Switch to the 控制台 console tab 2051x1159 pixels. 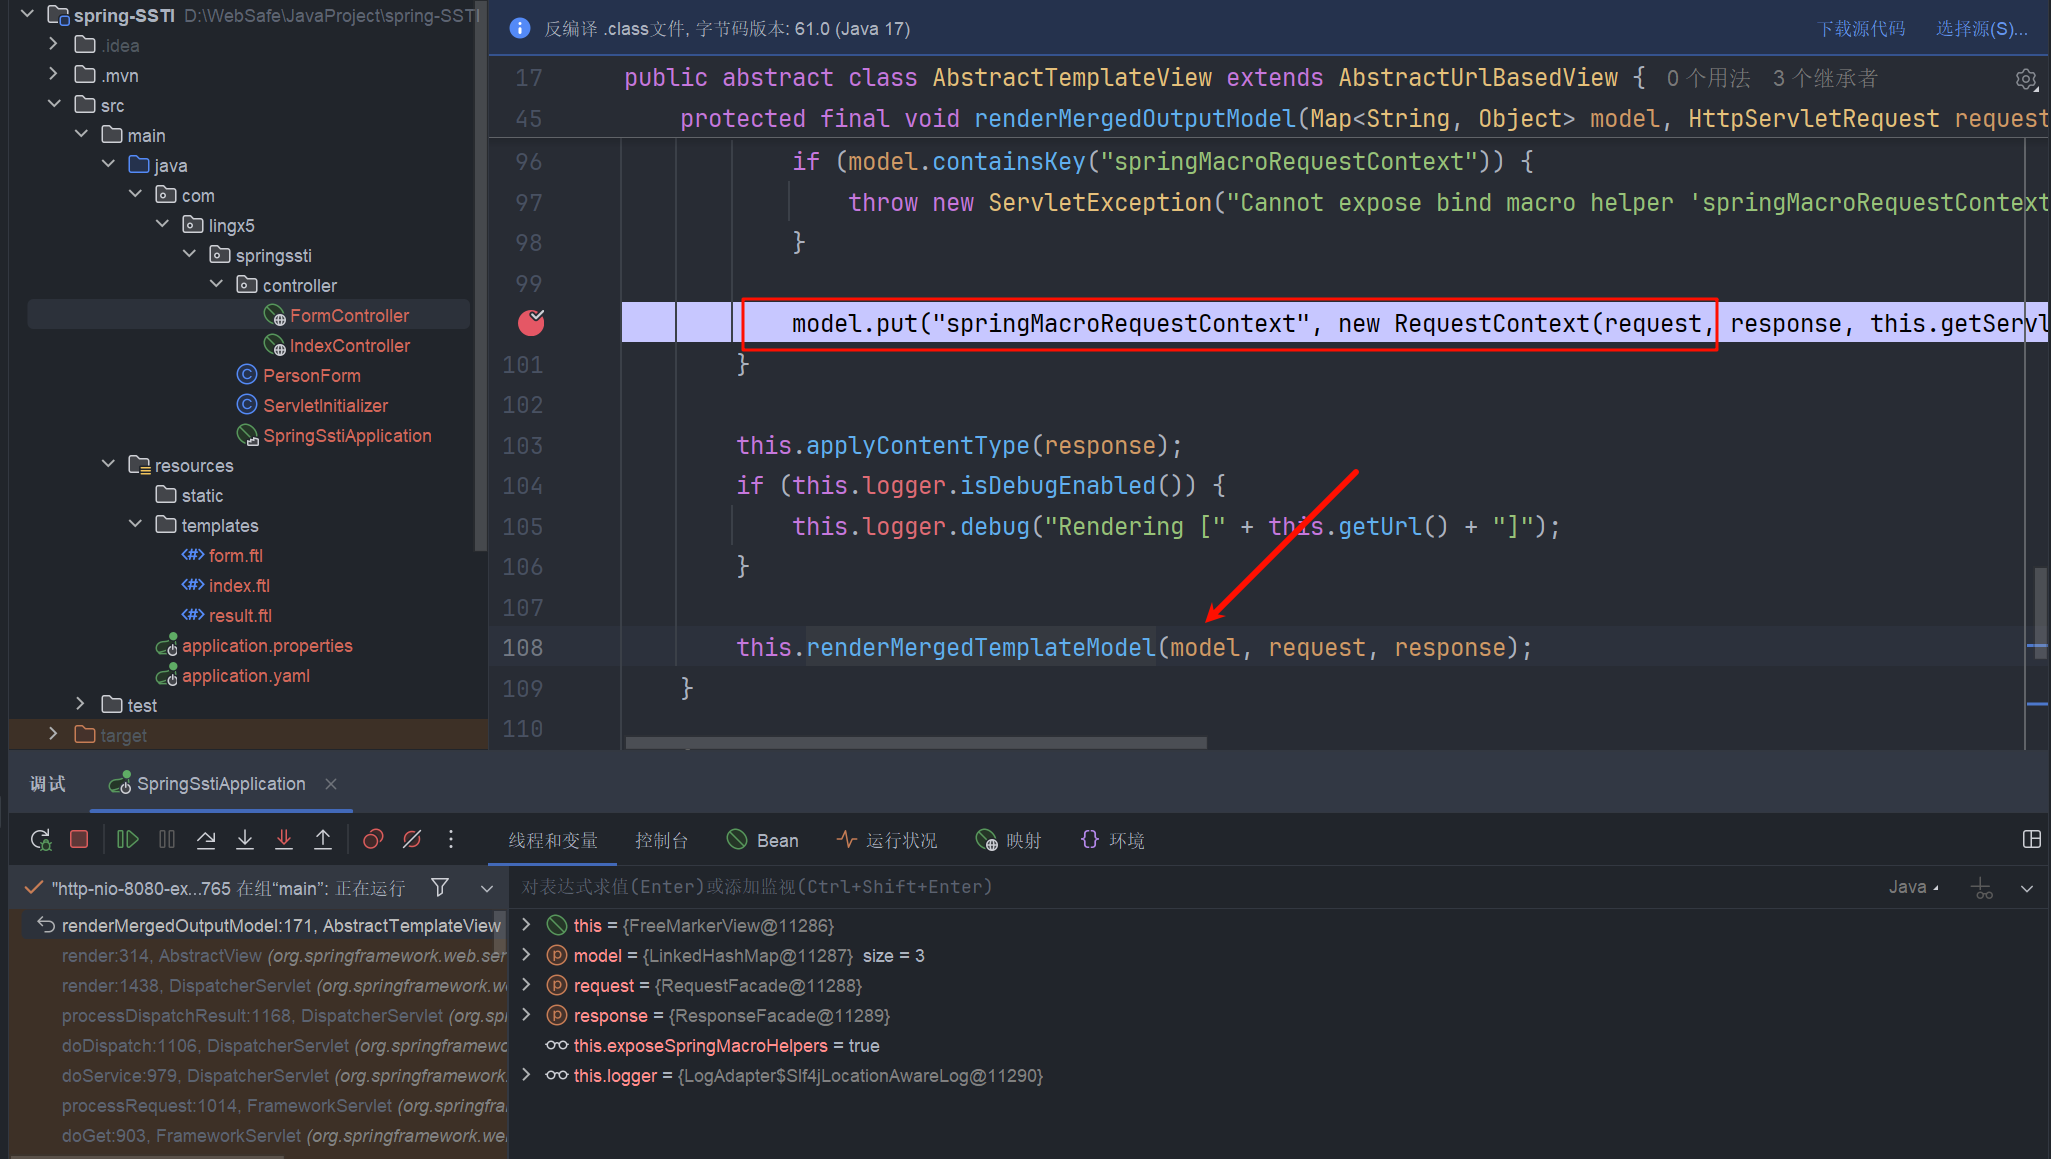661,840
